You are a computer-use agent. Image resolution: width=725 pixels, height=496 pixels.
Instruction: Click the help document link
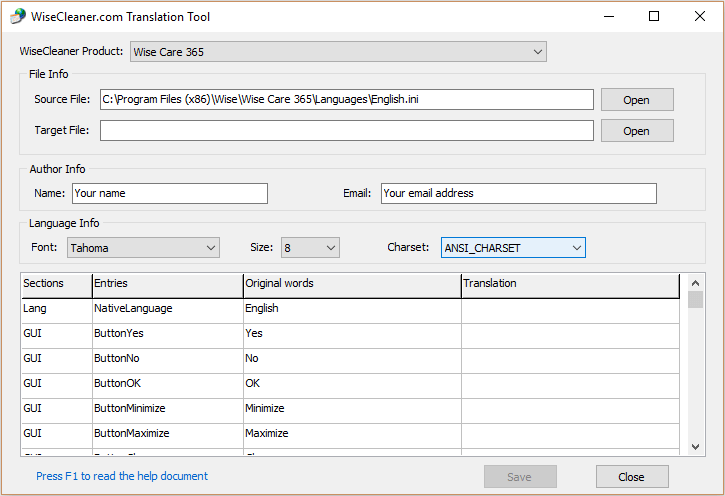pos(122,476)
